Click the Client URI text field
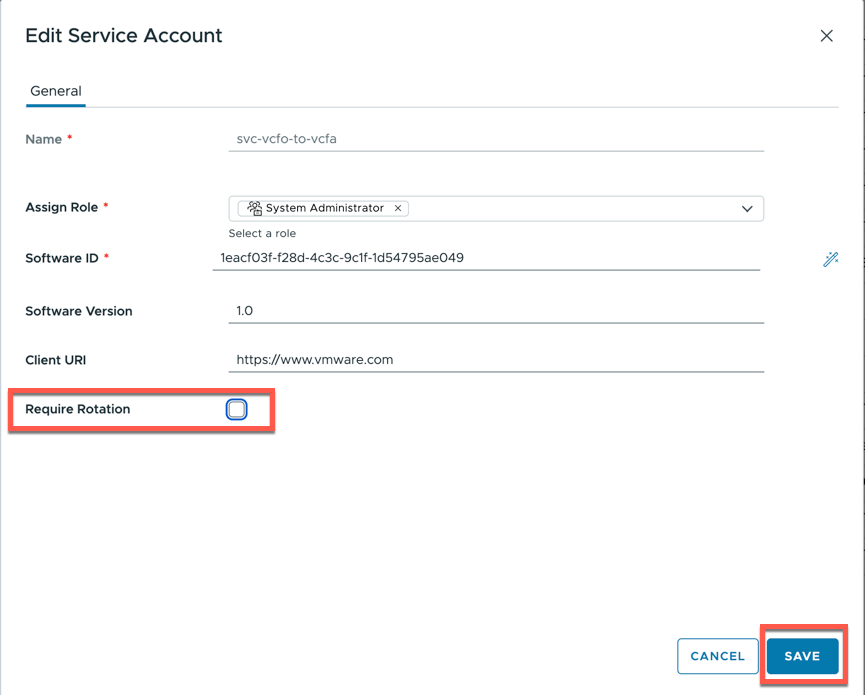865x695 pixels. [495, 360]
